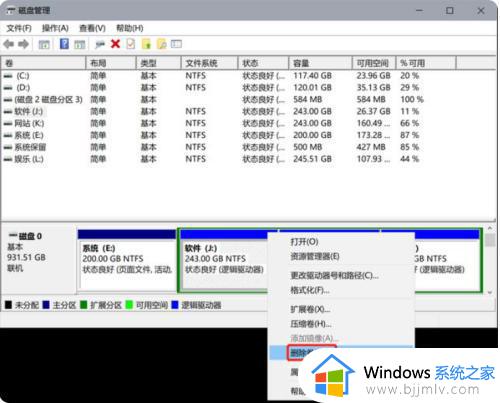Sort by the 卷 column header

click(44, 63)
